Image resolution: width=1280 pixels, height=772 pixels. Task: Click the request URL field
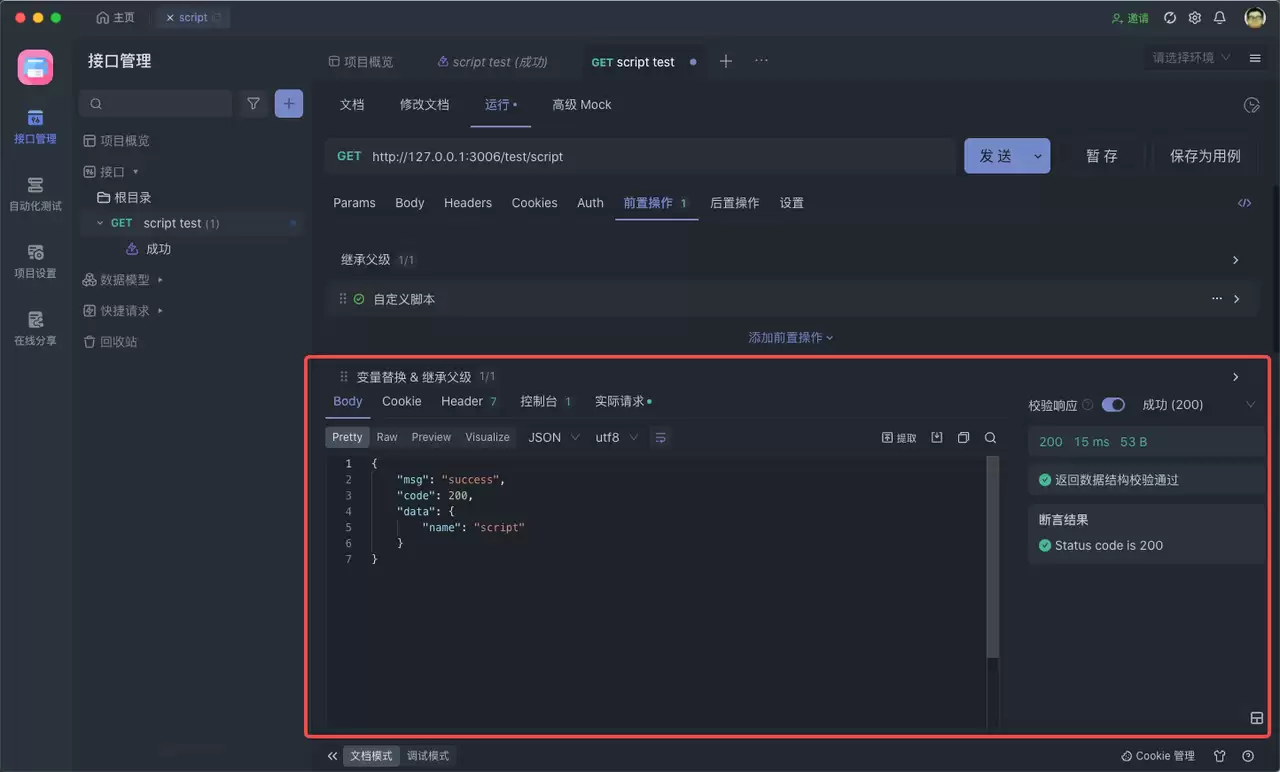pos(640,156)
